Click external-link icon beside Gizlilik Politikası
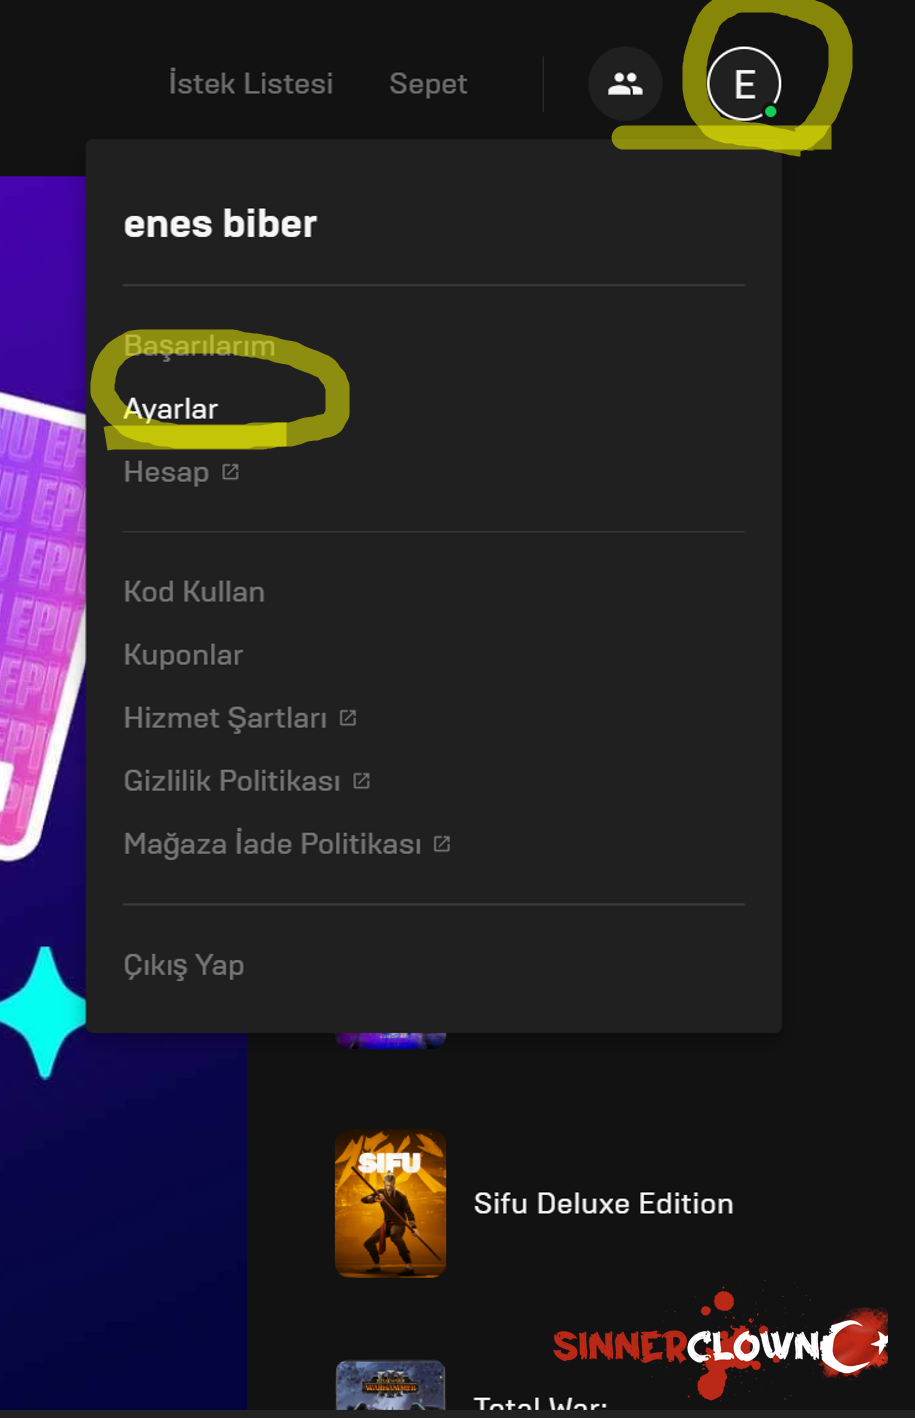915x1418 pixels. [x=362, y=781]
